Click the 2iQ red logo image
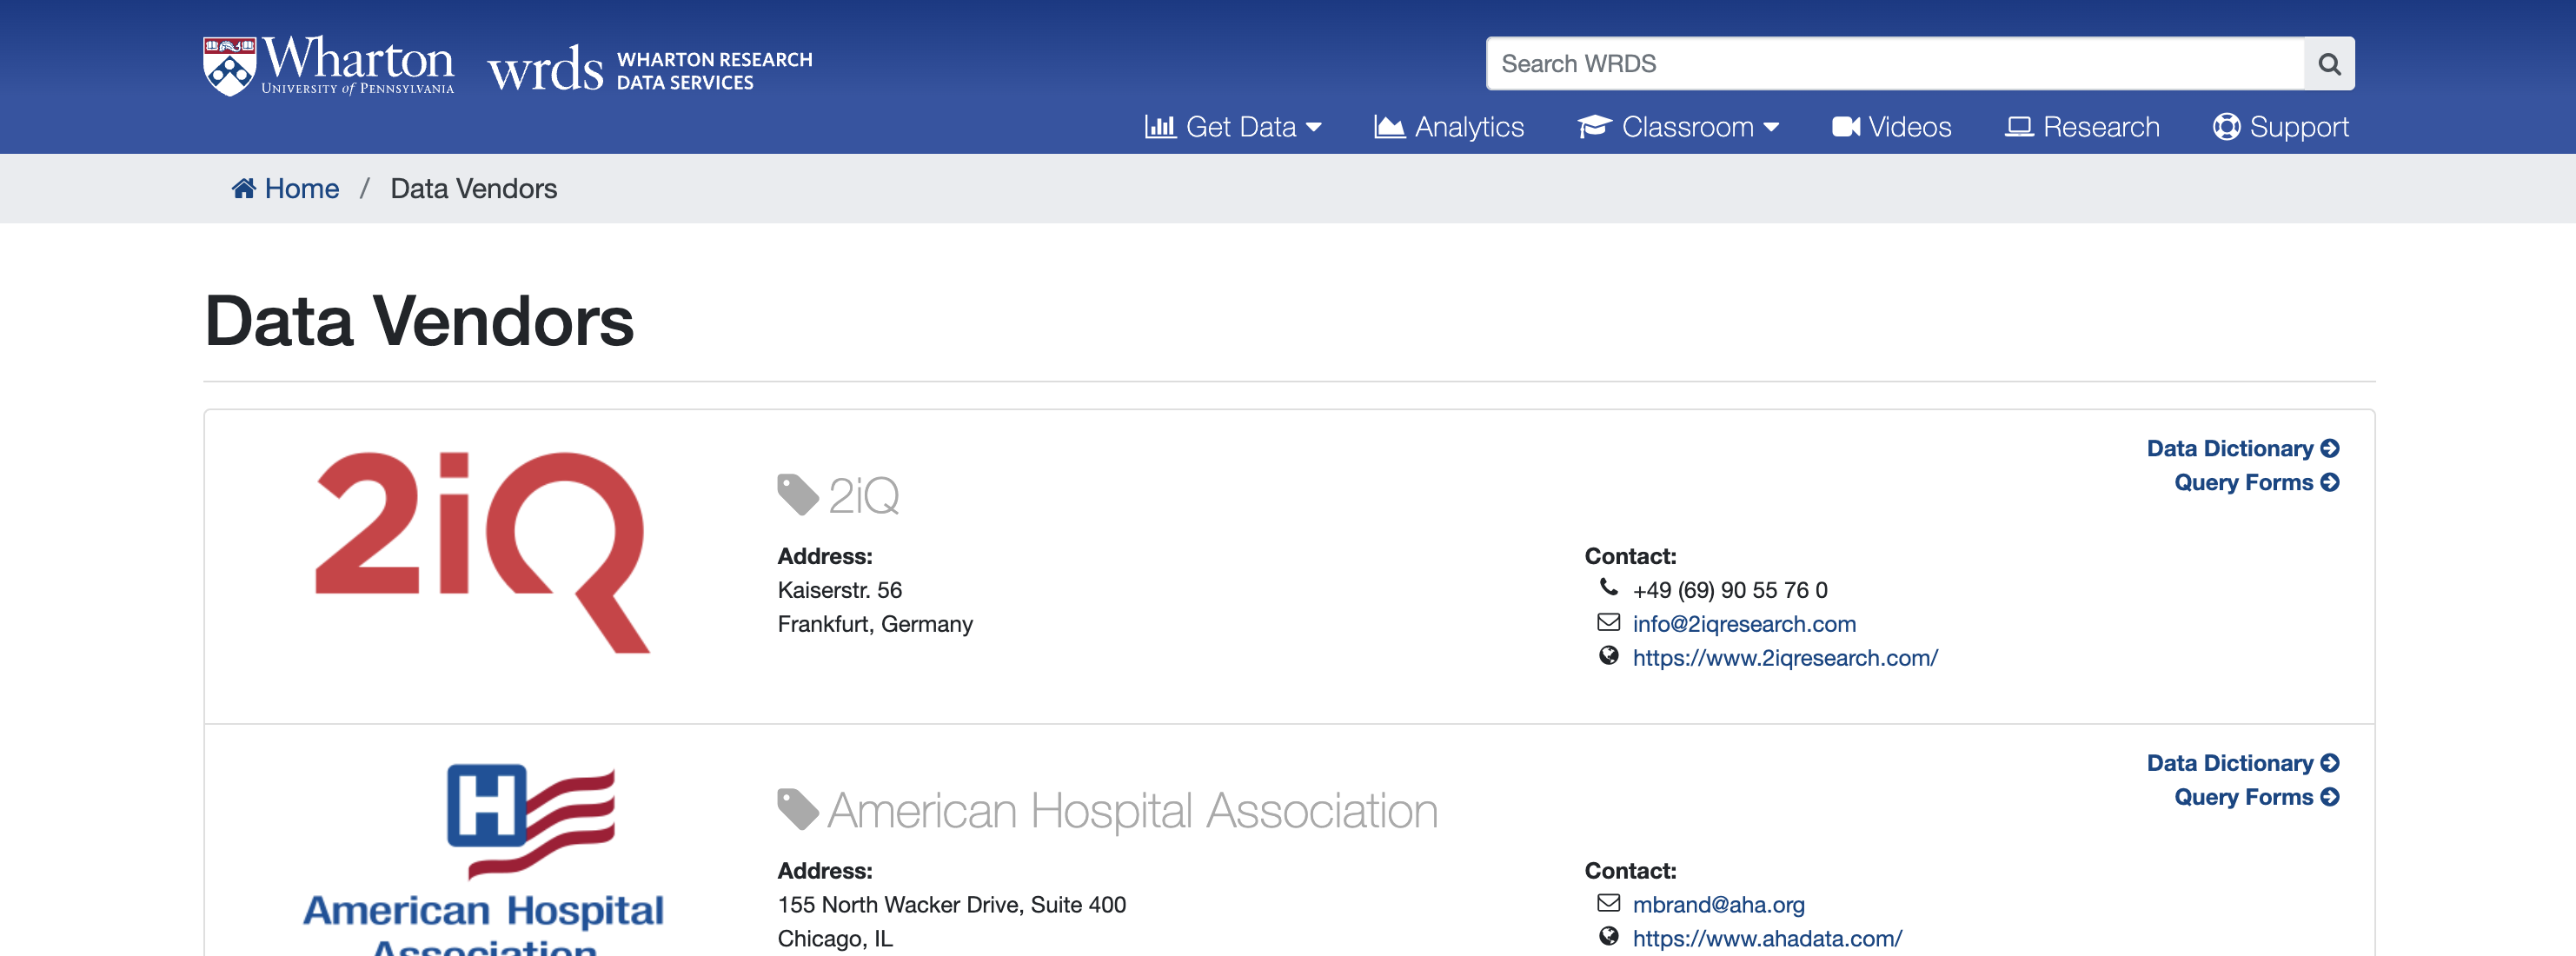Image resolution: width=2576 pixels, height=956 pixels. tap(483, 552)
